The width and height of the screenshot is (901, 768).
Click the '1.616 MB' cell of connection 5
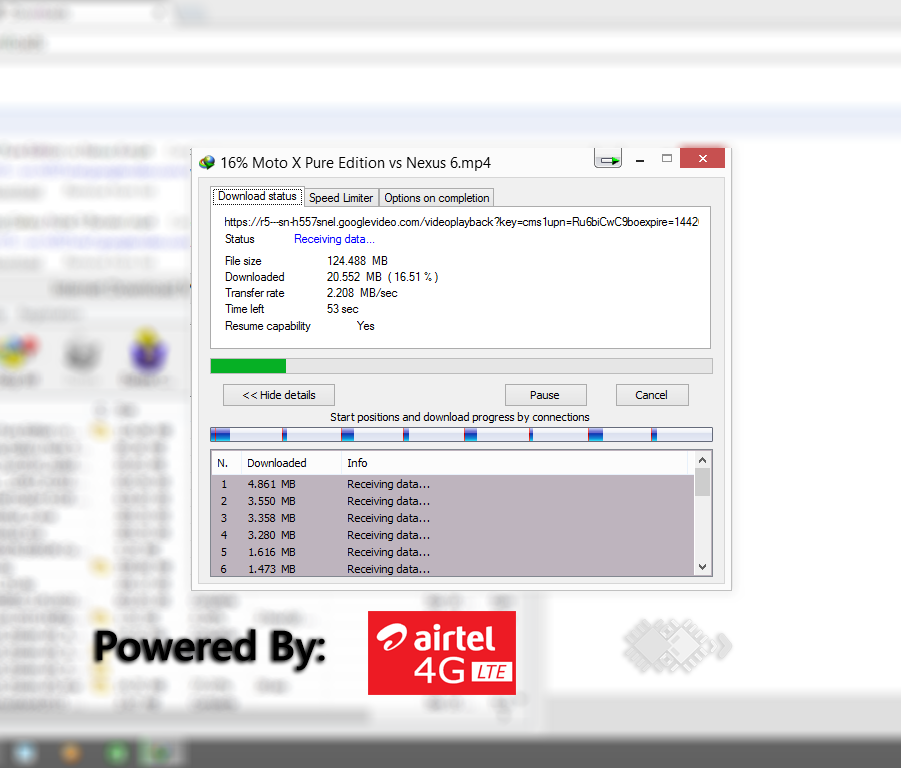pos(272,552)
